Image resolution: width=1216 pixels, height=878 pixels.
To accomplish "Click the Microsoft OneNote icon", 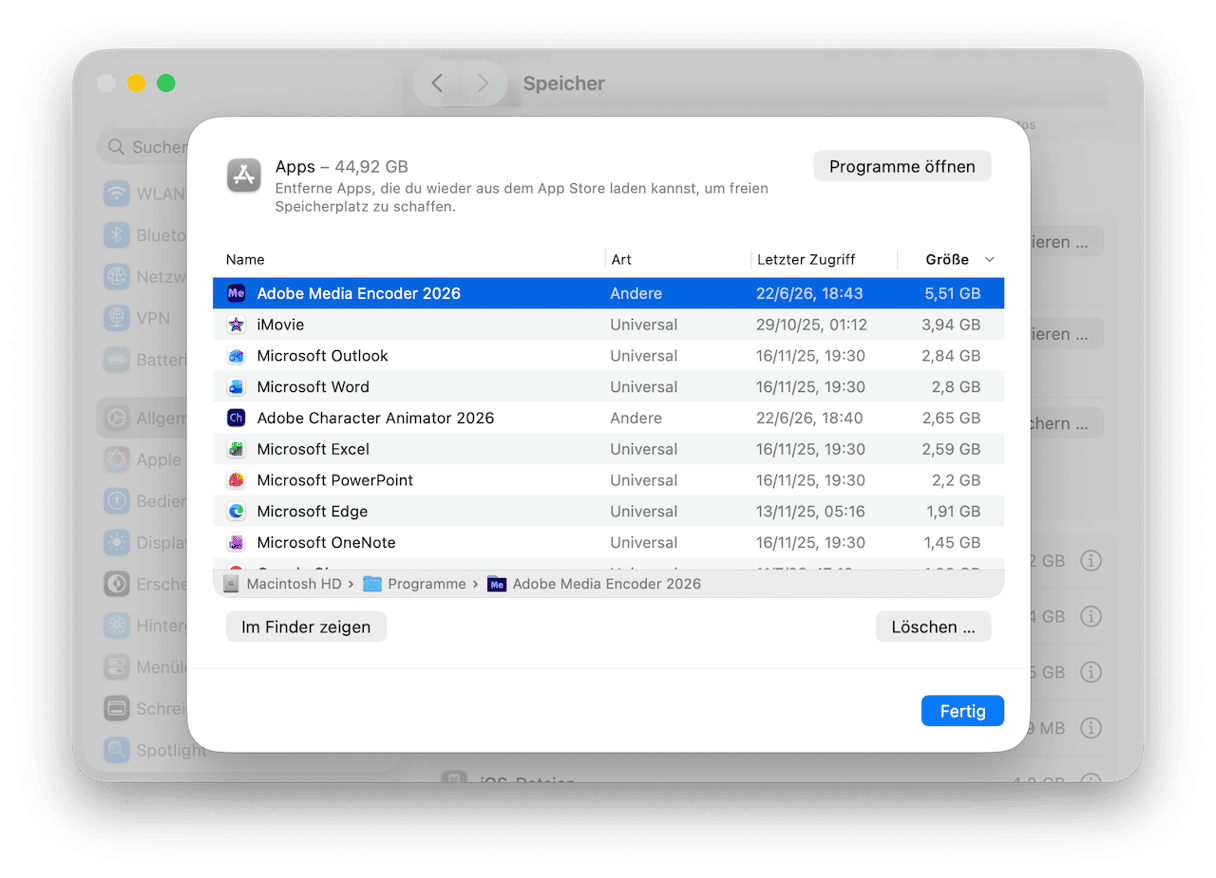I will tap(236, 542).
